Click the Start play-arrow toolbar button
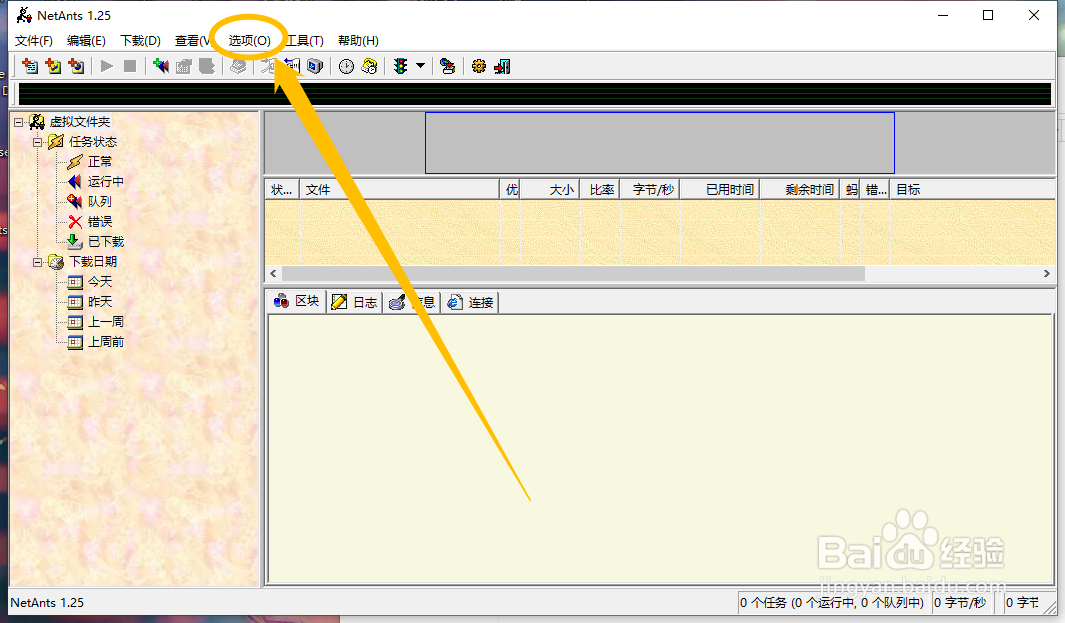1065x623 pixels. (107, 66)
